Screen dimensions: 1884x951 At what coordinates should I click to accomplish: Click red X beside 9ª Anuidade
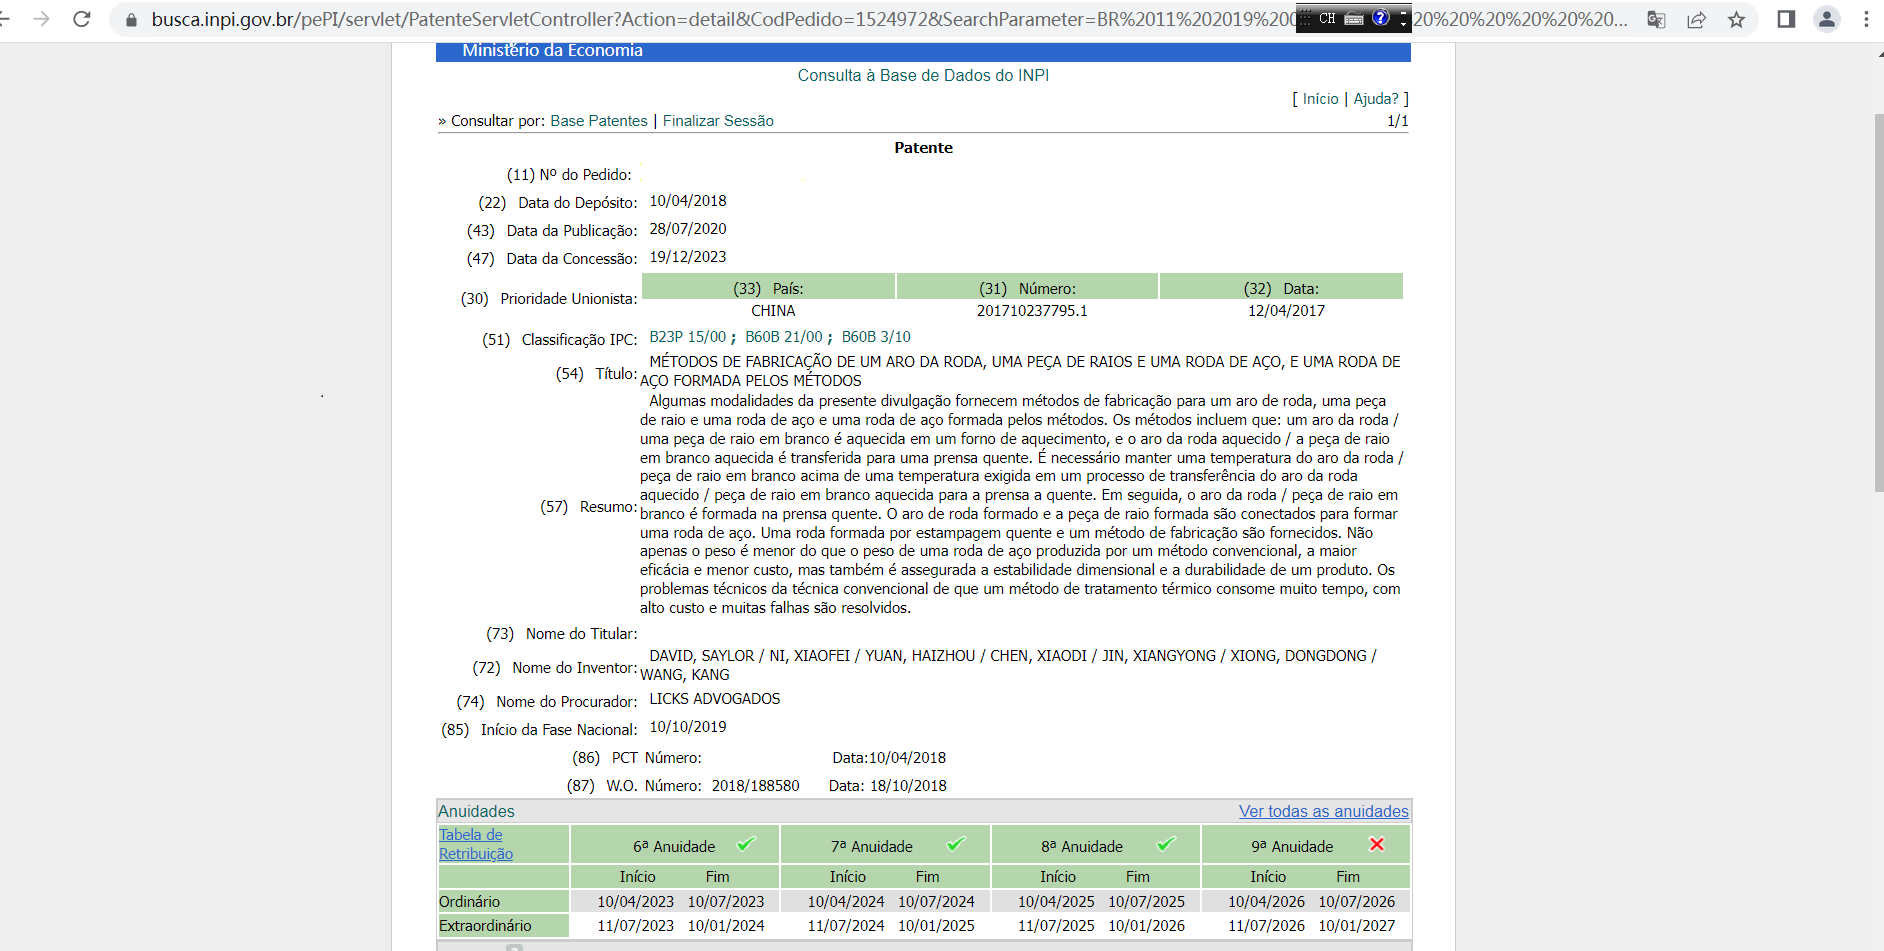point(1376,845)
